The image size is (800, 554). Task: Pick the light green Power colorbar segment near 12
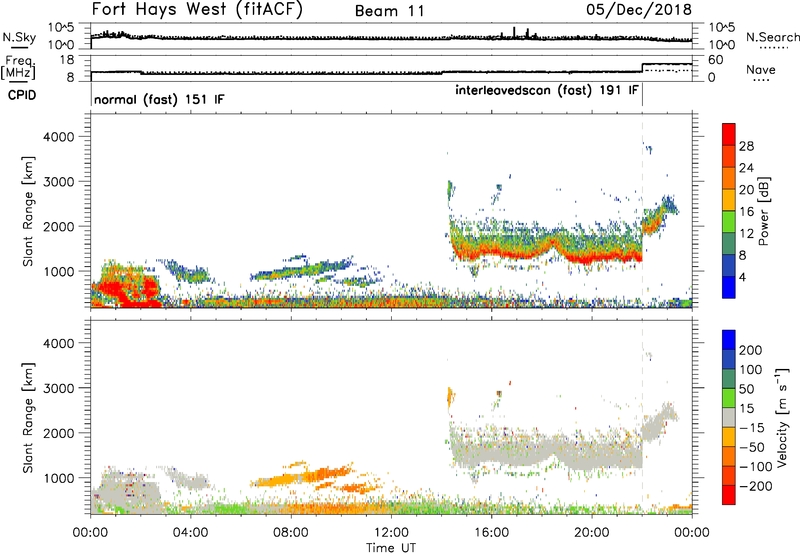729,222
